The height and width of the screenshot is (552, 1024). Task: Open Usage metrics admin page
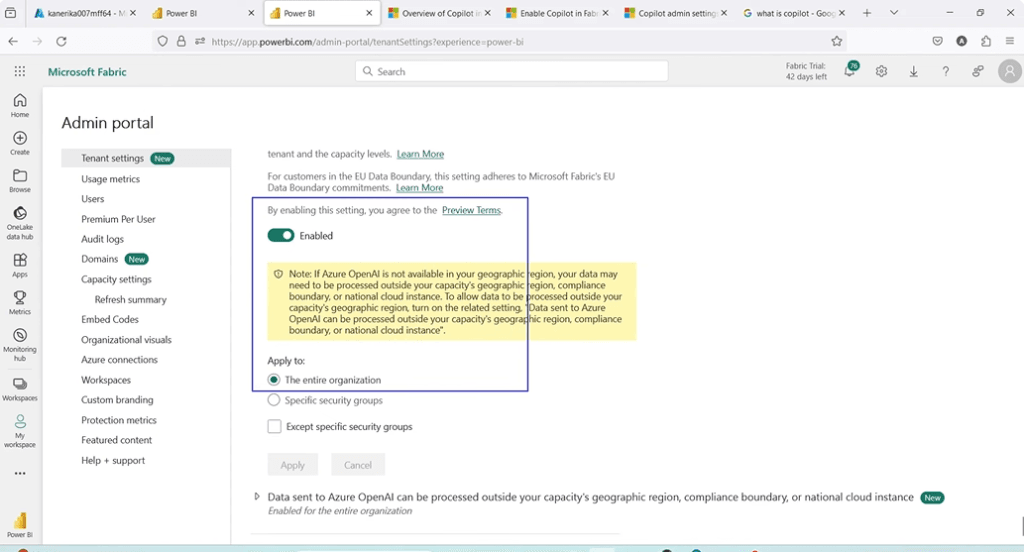coord(110,178)
